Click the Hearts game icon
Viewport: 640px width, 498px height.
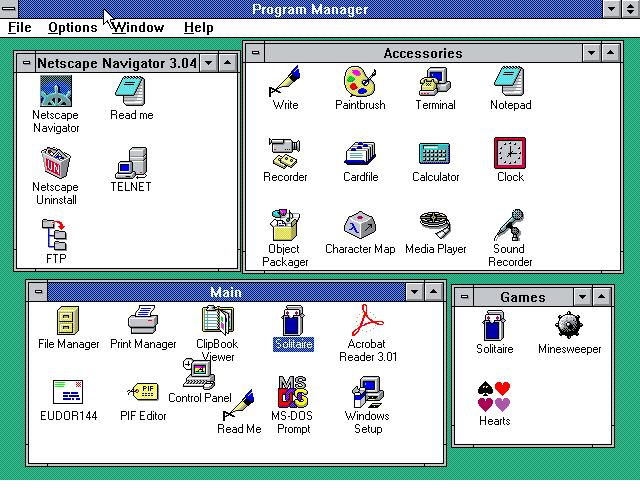[x=494, y=397]
